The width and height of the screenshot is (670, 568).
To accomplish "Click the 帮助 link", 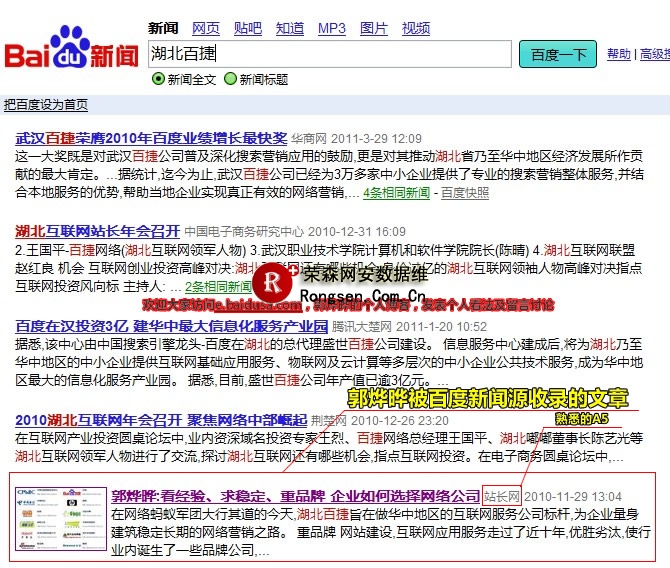I will 619,54.
